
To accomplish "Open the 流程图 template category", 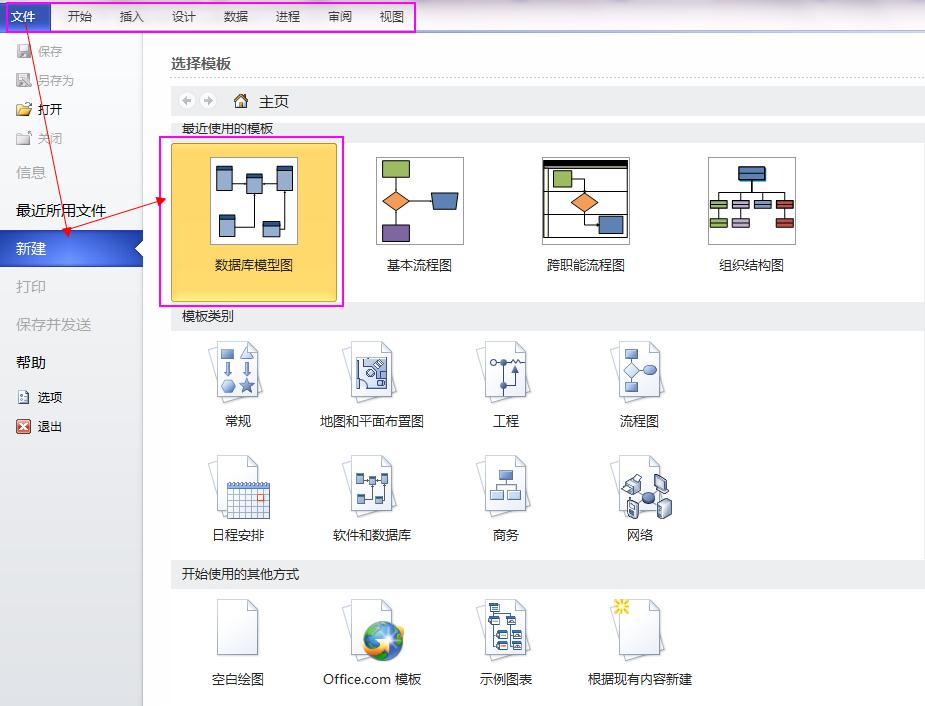I will click(639, 385).
